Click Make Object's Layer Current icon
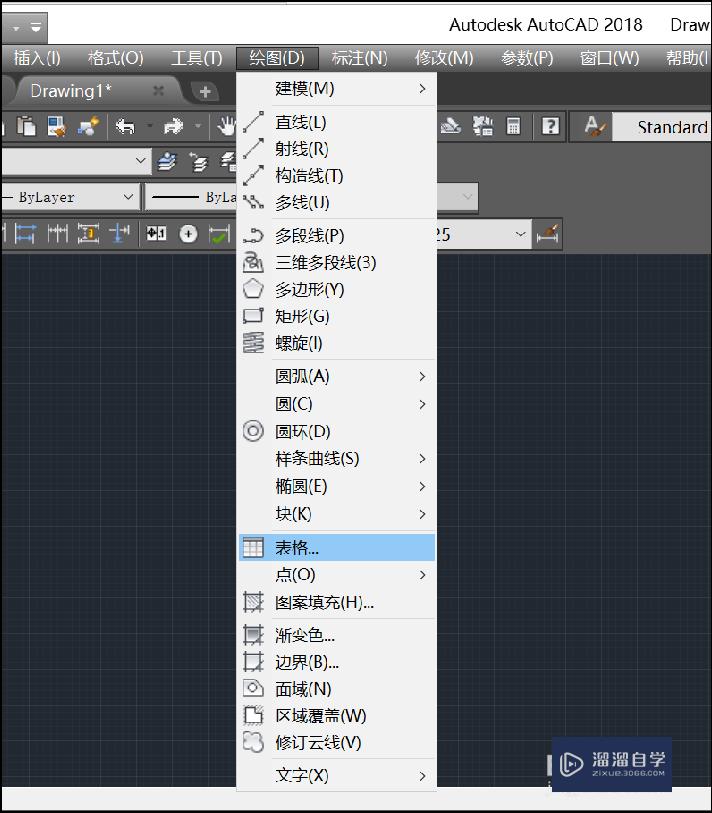This screenshot has width=712, height=813. (x=167, y=161)
